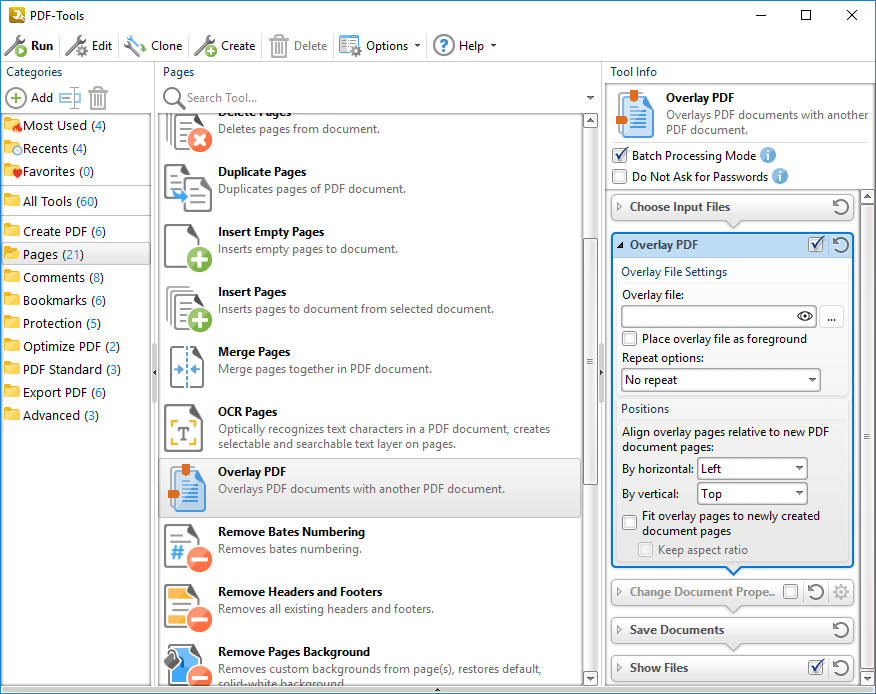Viewport: 876px width, 694px height.
Task: Open the Repeat options dropdown
Action: [x=720, y=380]
